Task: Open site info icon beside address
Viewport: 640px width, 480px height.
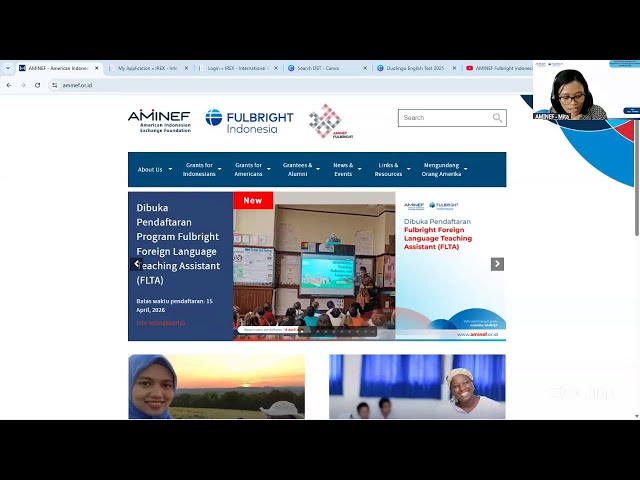Action: (x=55, y=85)
